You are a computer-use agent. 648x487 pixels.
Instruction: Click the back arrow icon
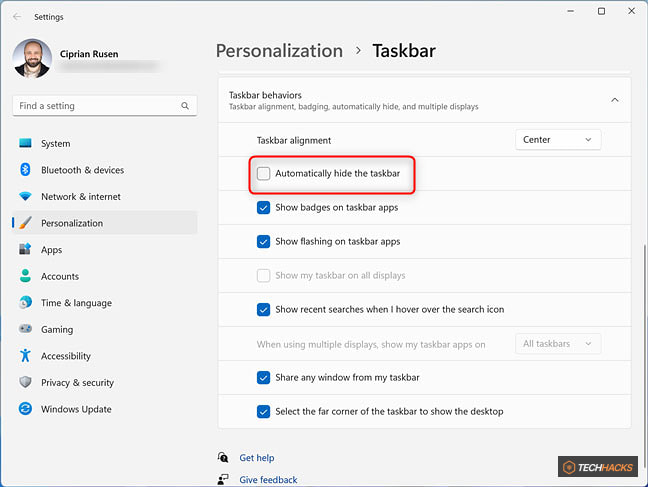17,17
